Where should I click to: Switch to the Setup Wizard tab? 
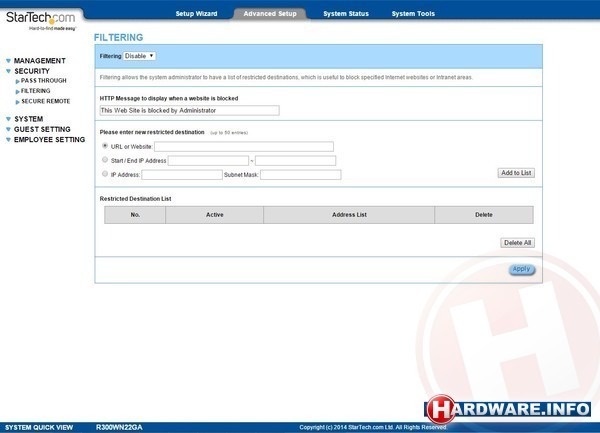[x=196, y=14]
